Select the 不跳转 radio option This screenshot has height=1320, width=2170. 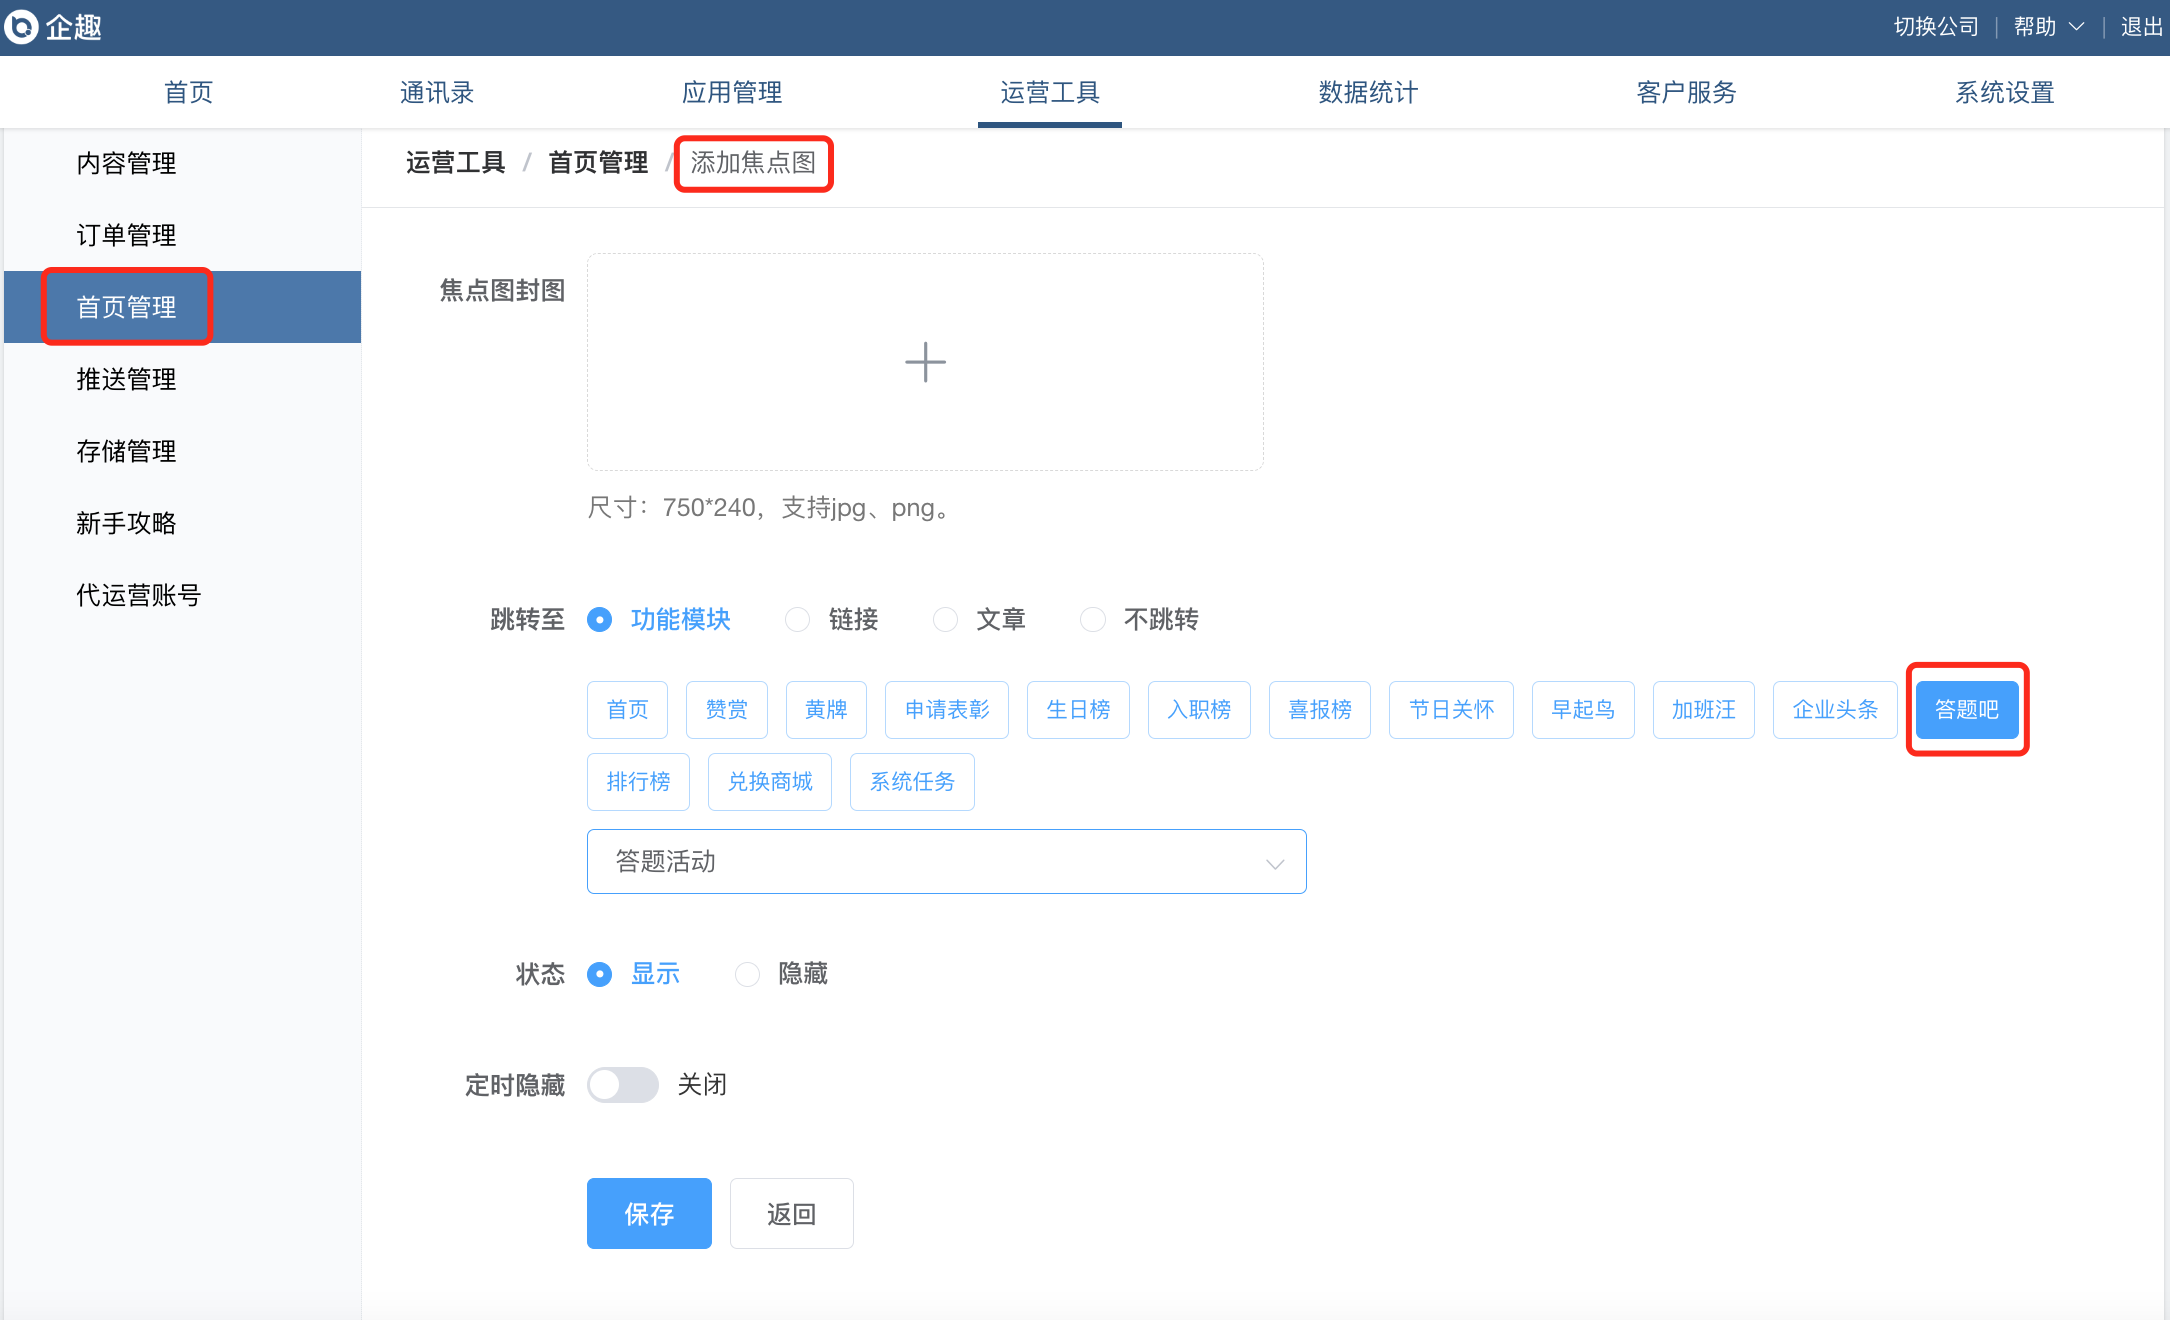point(1093,620)
